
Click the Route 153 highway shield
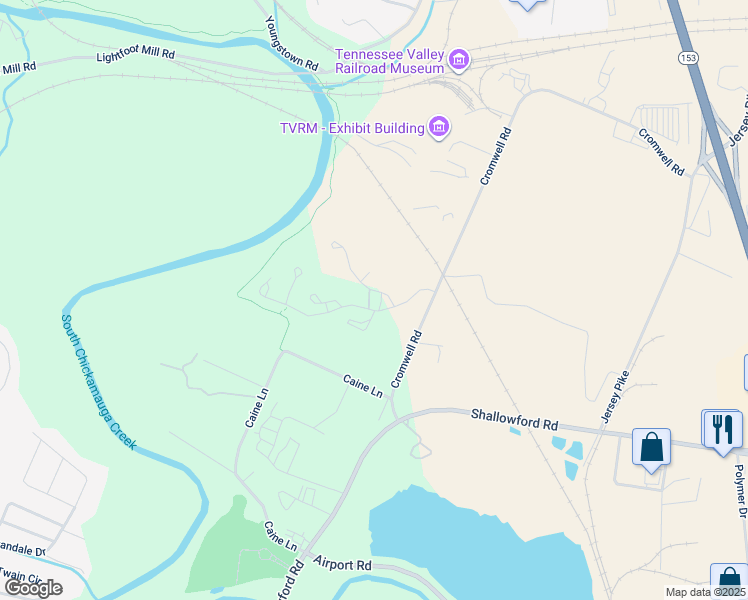click(688, 58)
